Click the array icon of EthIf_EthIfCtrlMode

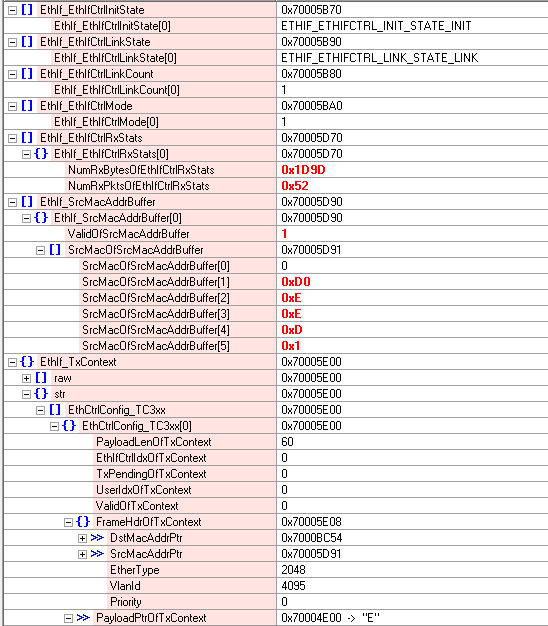[x=27, y=105]
